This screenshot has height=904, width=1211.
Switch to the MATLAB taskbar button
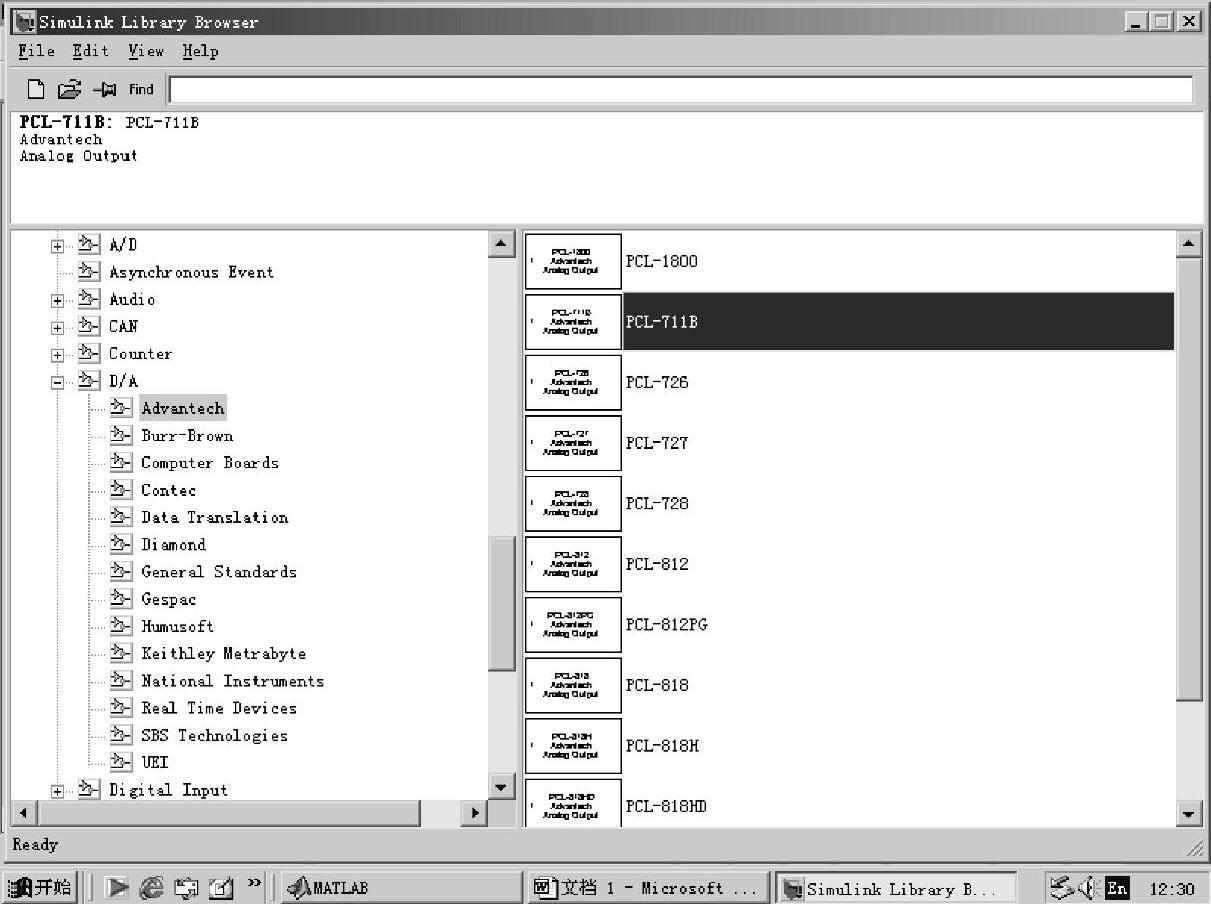click(400, 888)
